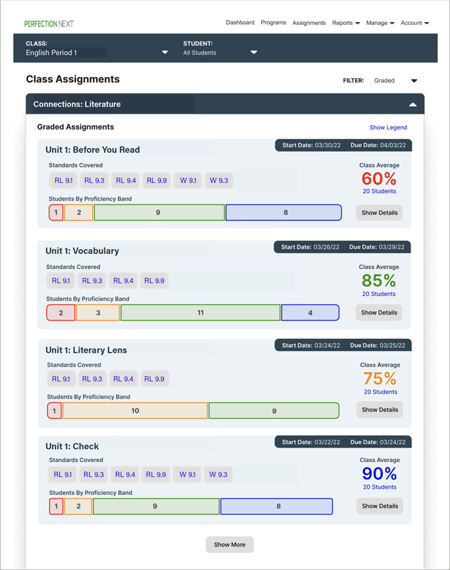Open the Programs page
This screenshot has height=570, width=450.
273,23
